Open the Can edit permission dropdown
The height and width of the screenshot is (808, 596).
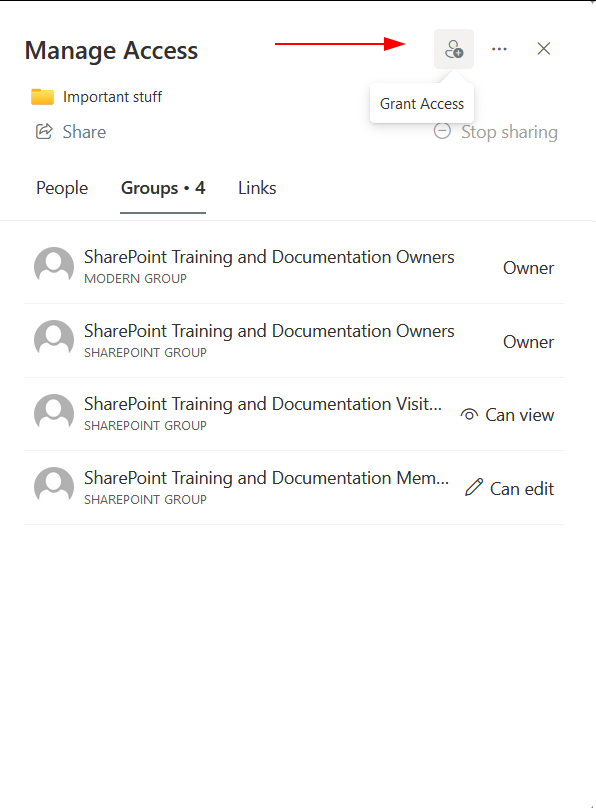[x=509, y=489]
